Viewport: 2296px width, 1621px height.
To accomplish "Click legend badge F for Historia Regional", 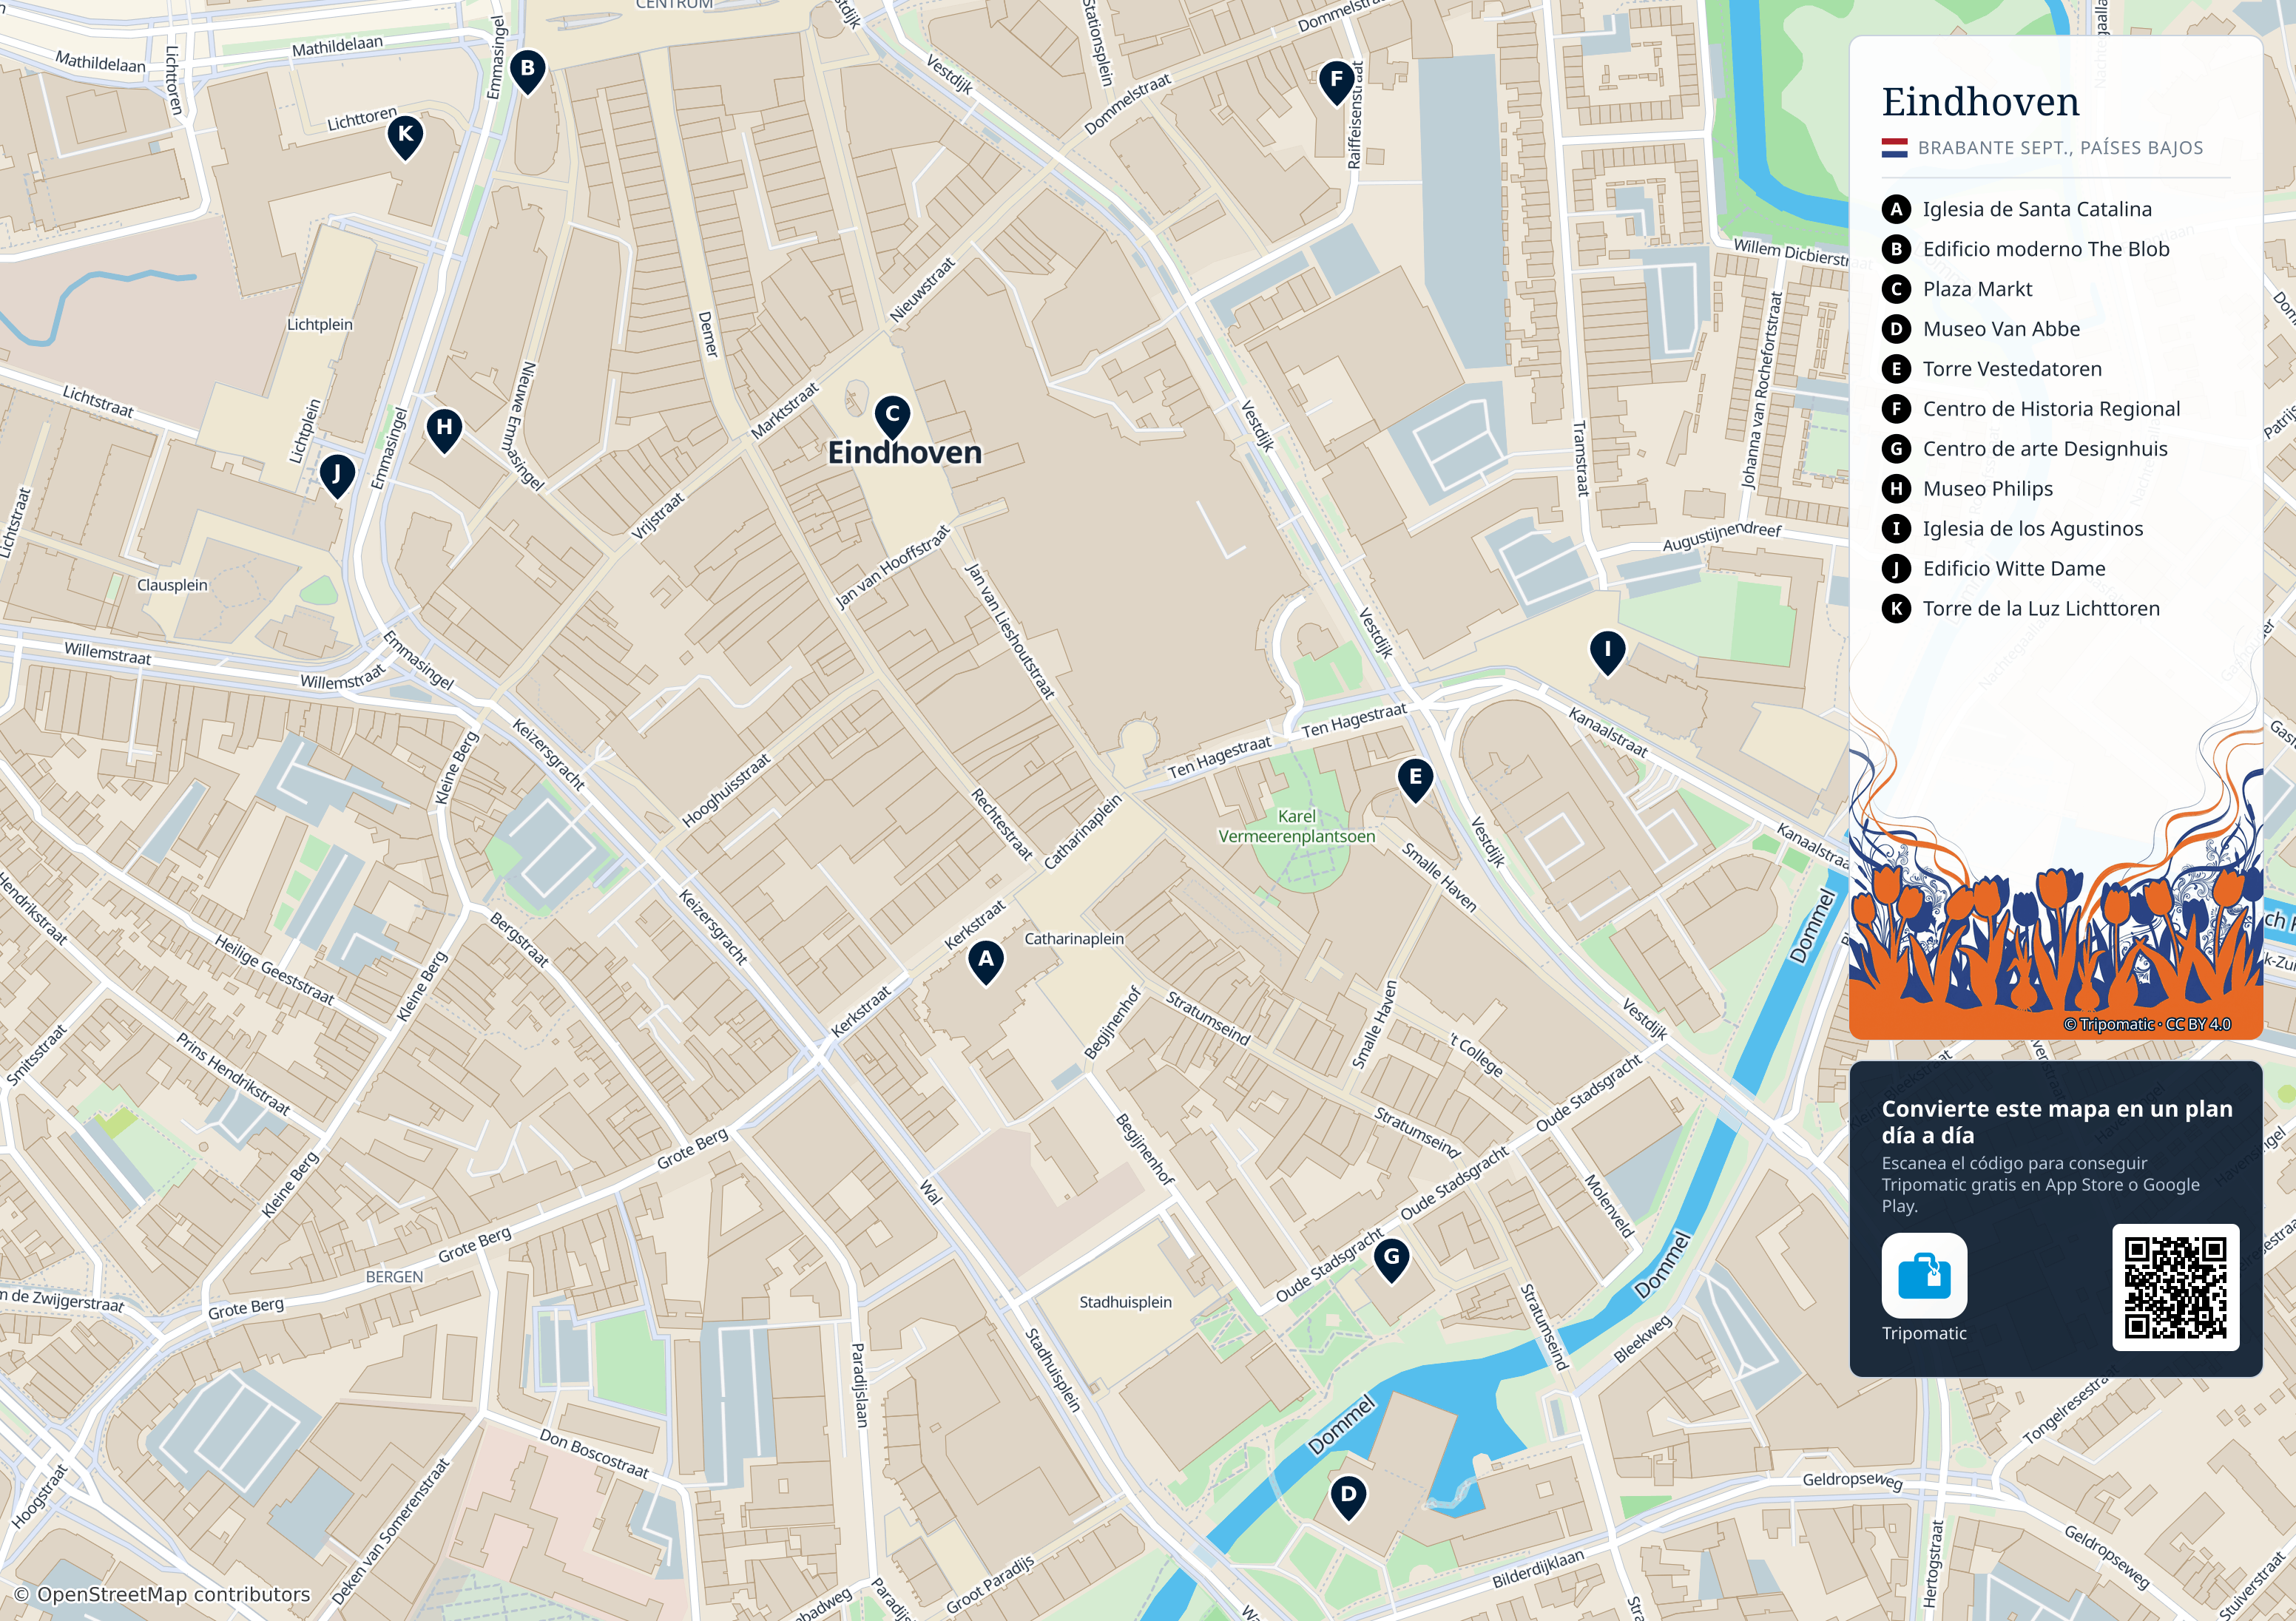I will tap(1896, 409).
